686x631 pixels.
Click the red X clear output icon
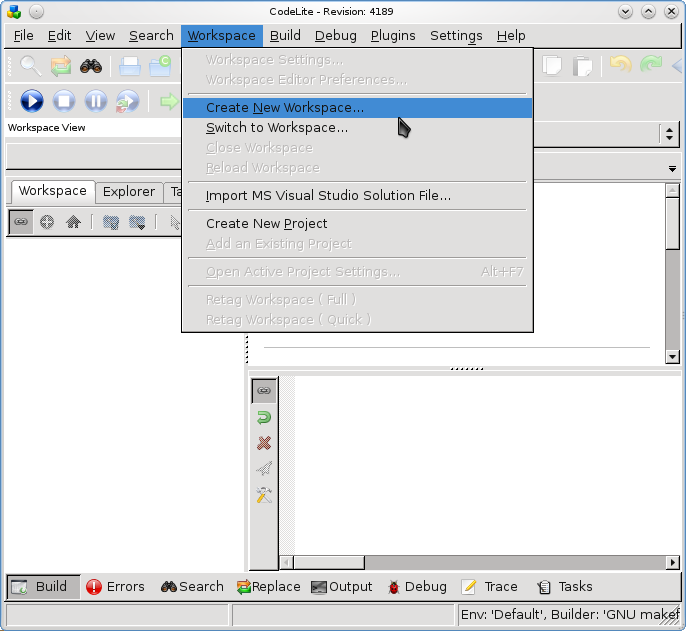pyautogui.click(x=264, y=443)
